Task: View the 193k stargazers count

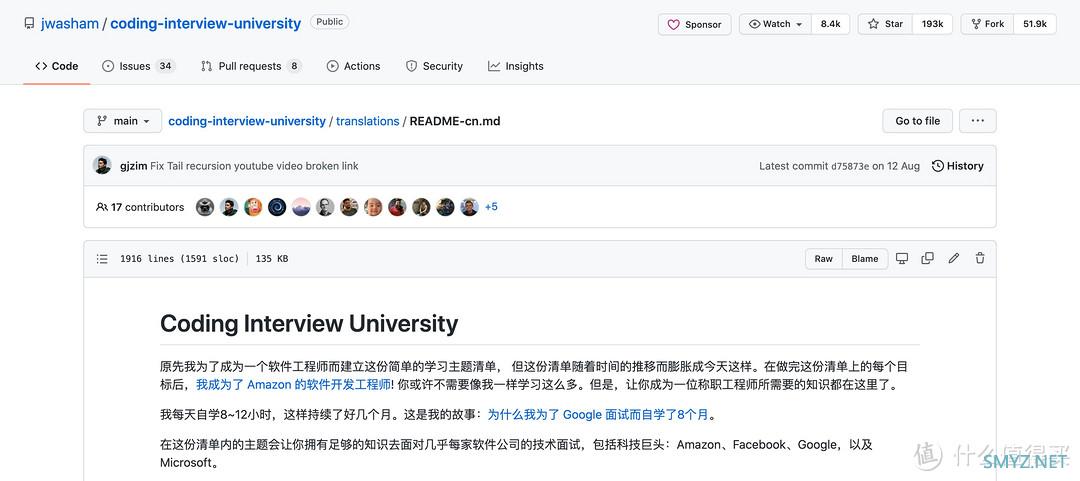Action: click(932, 24)
